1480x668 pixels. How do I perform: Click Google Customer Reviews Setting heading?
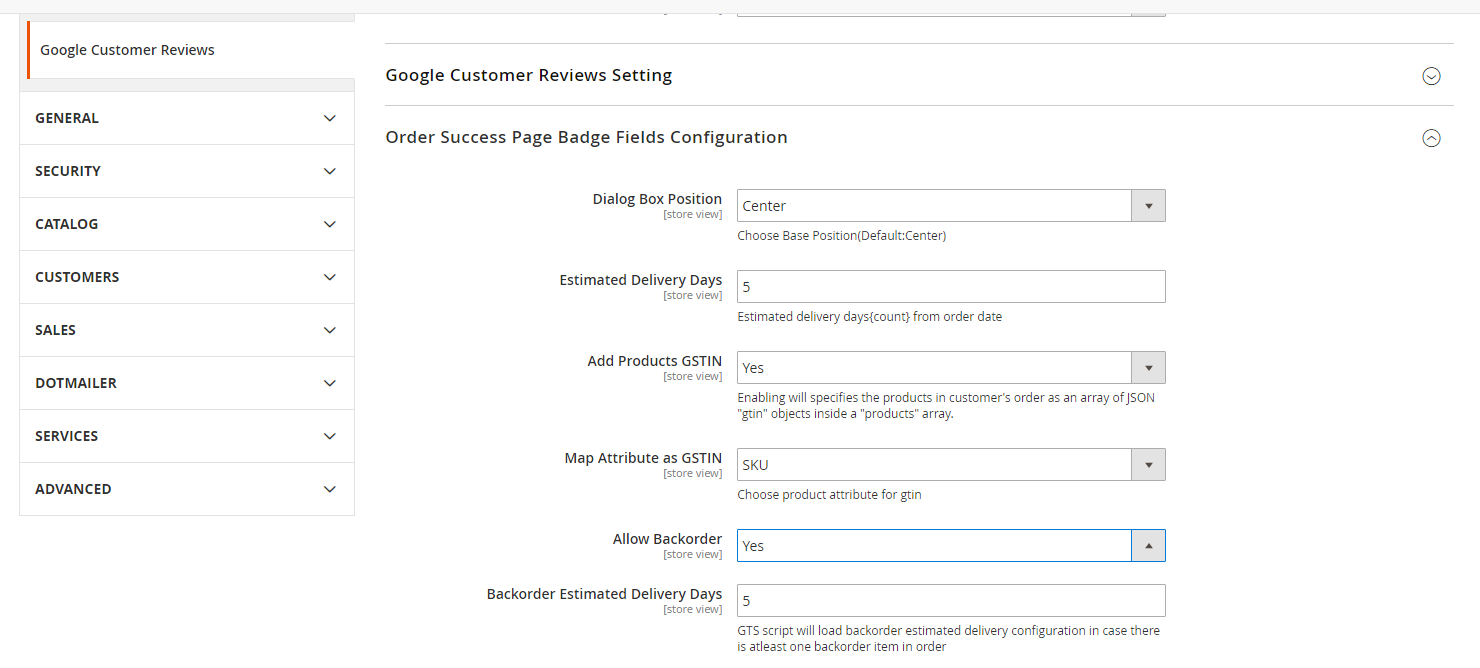(529, 76)
